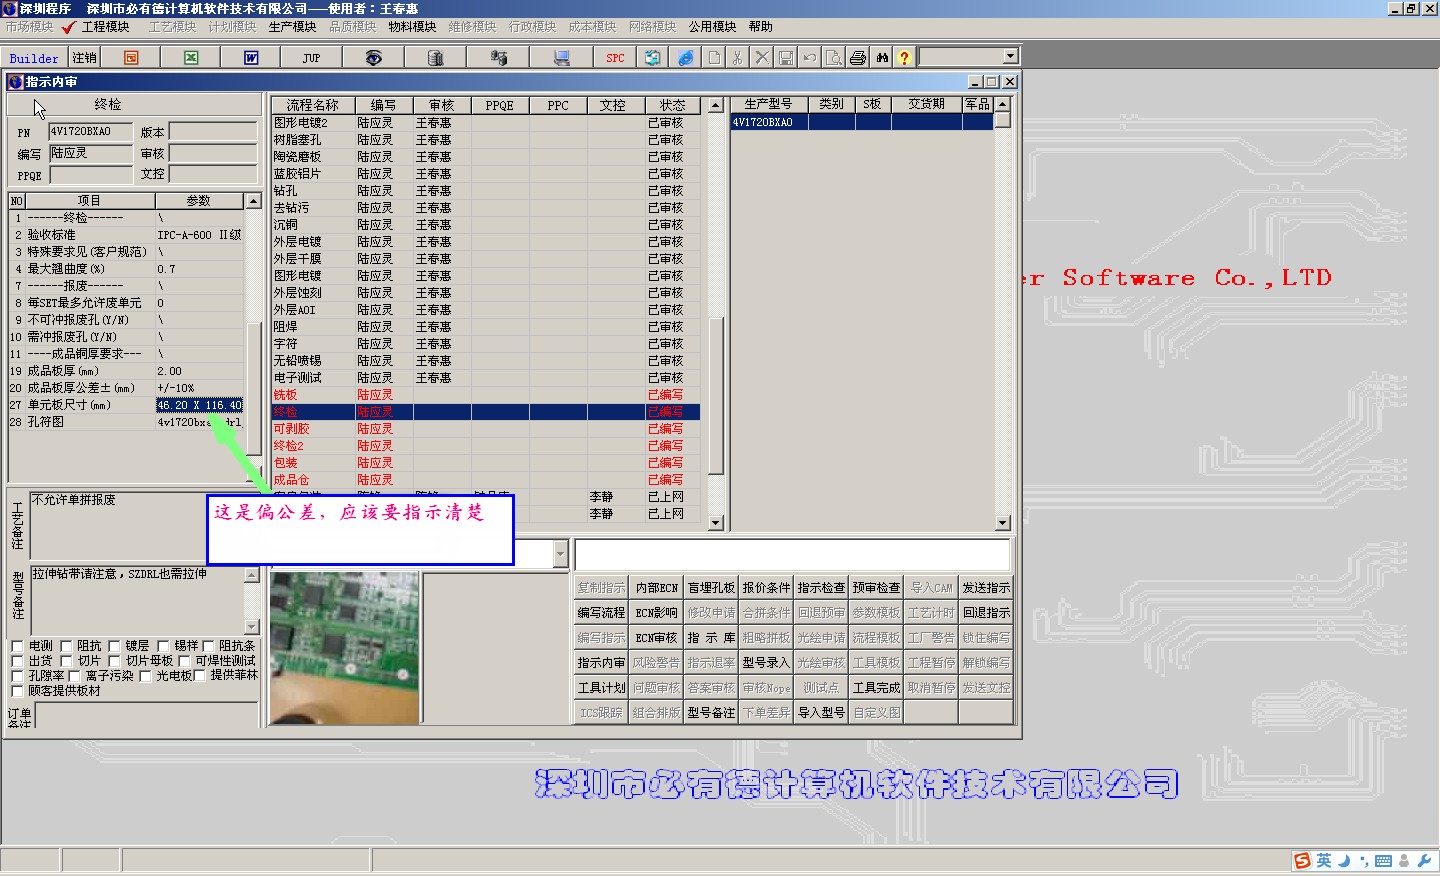Enable the 镀层 checkbox
The width and height of the screenshot is (1440, 876).
pos(114,646)
